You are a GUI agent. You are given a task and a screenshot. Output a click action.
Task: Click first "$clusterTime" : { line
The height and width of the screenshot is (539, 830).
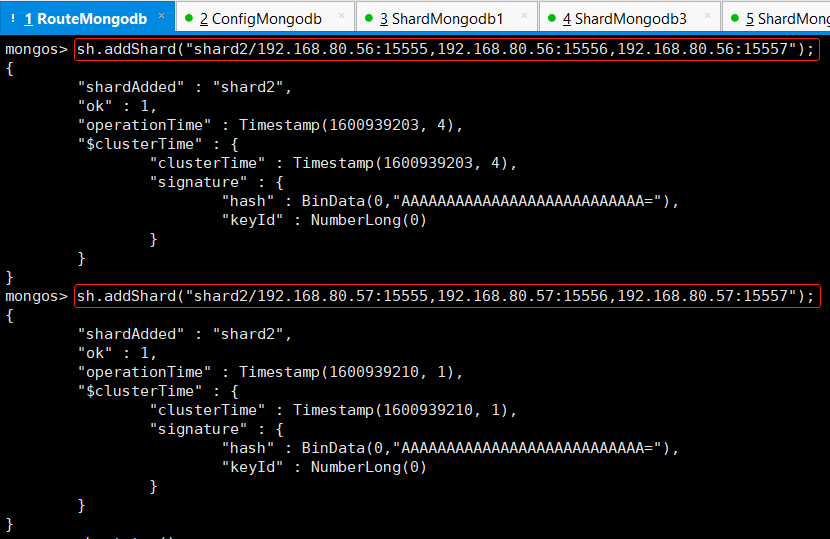158,144
